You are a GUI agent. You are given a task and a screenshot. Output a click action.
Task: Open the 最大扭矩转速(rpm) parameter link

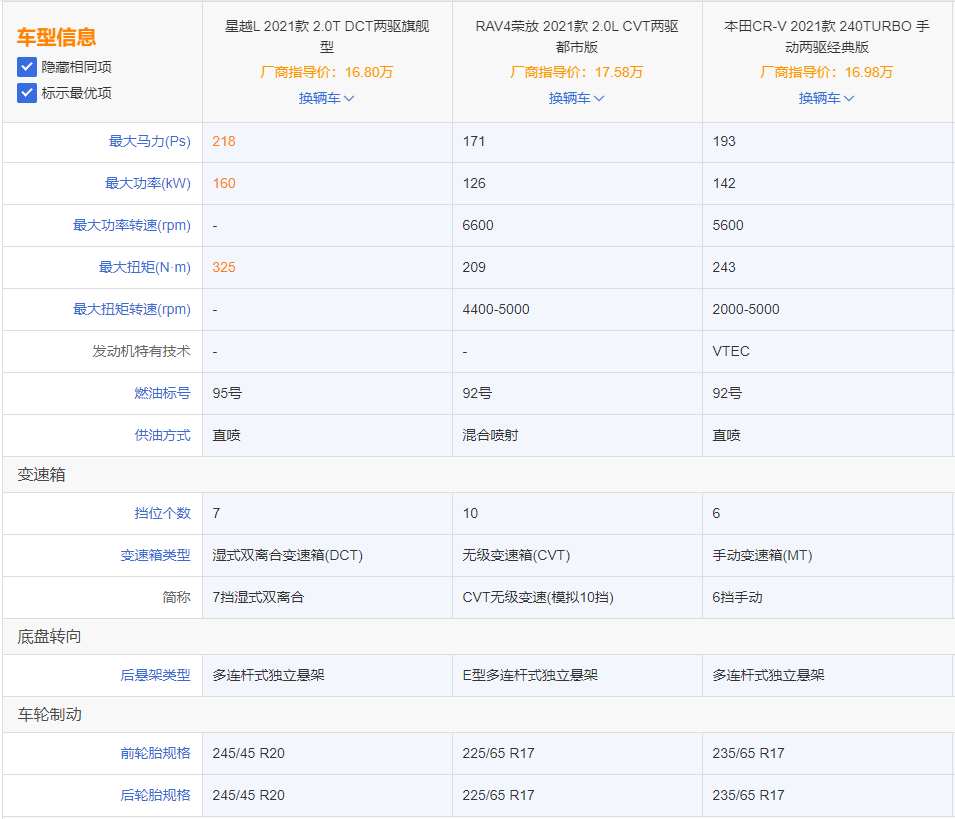[132, 309]
